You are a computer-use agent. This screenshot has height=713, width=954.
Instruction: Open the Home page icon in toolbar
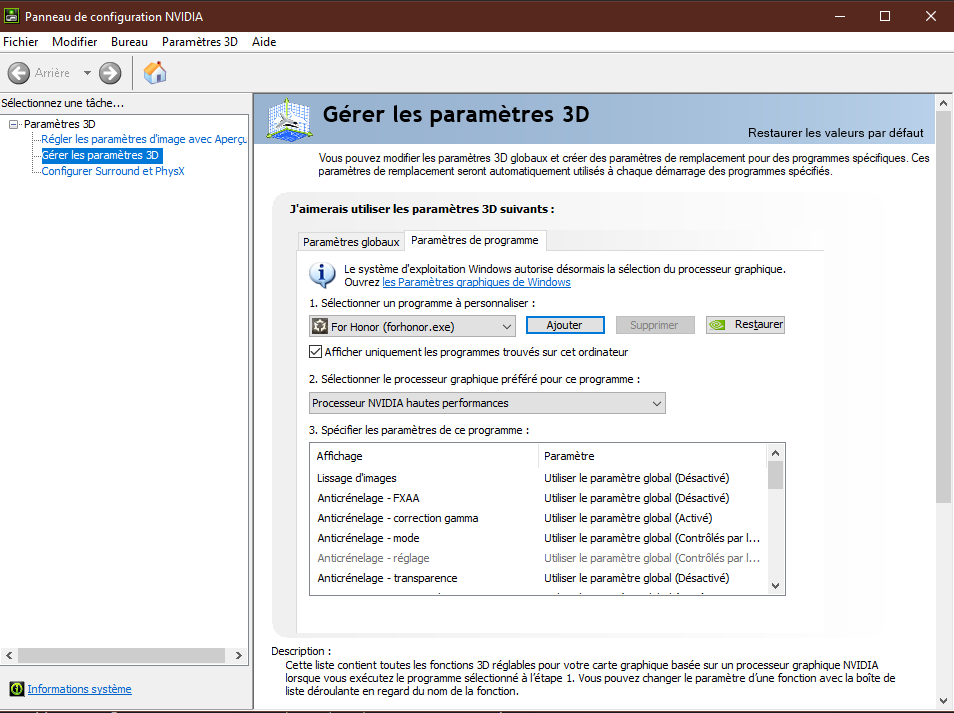point(155,72)
